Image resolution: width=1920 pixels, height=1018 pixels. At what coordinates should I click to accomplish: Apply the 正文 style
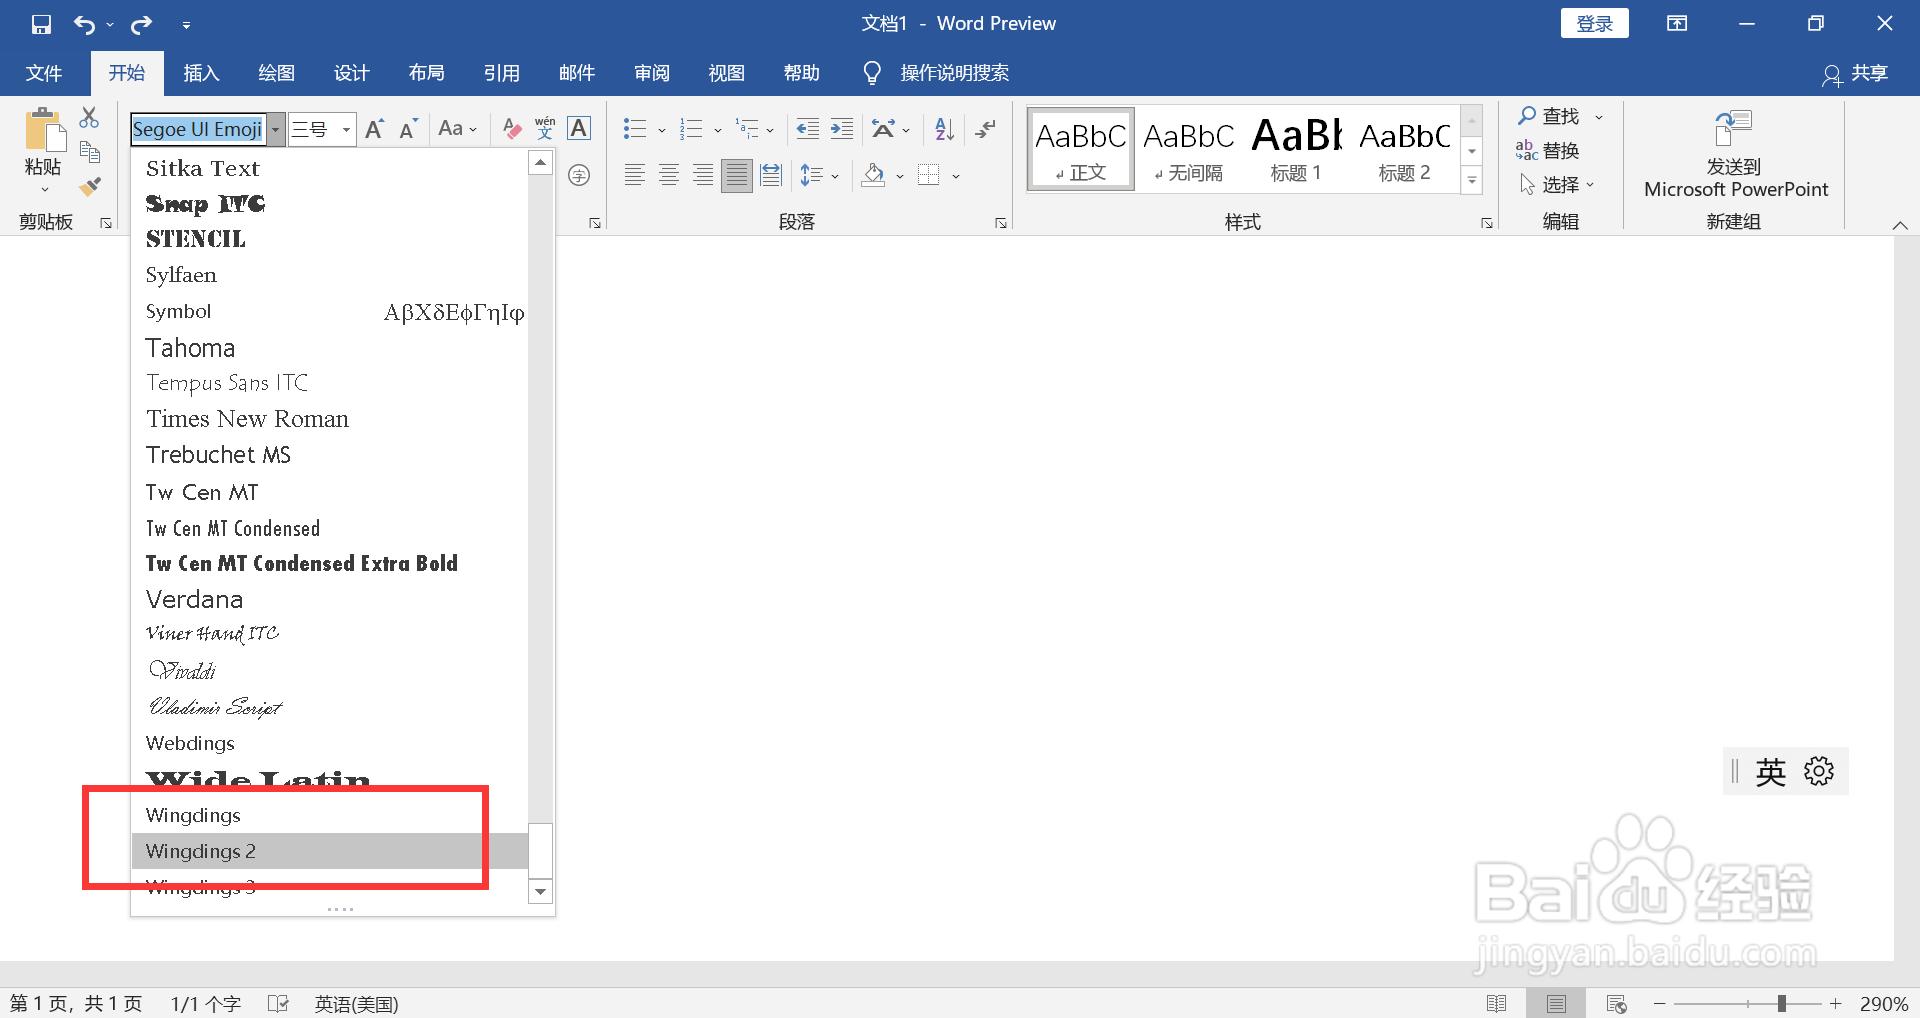1081,149
